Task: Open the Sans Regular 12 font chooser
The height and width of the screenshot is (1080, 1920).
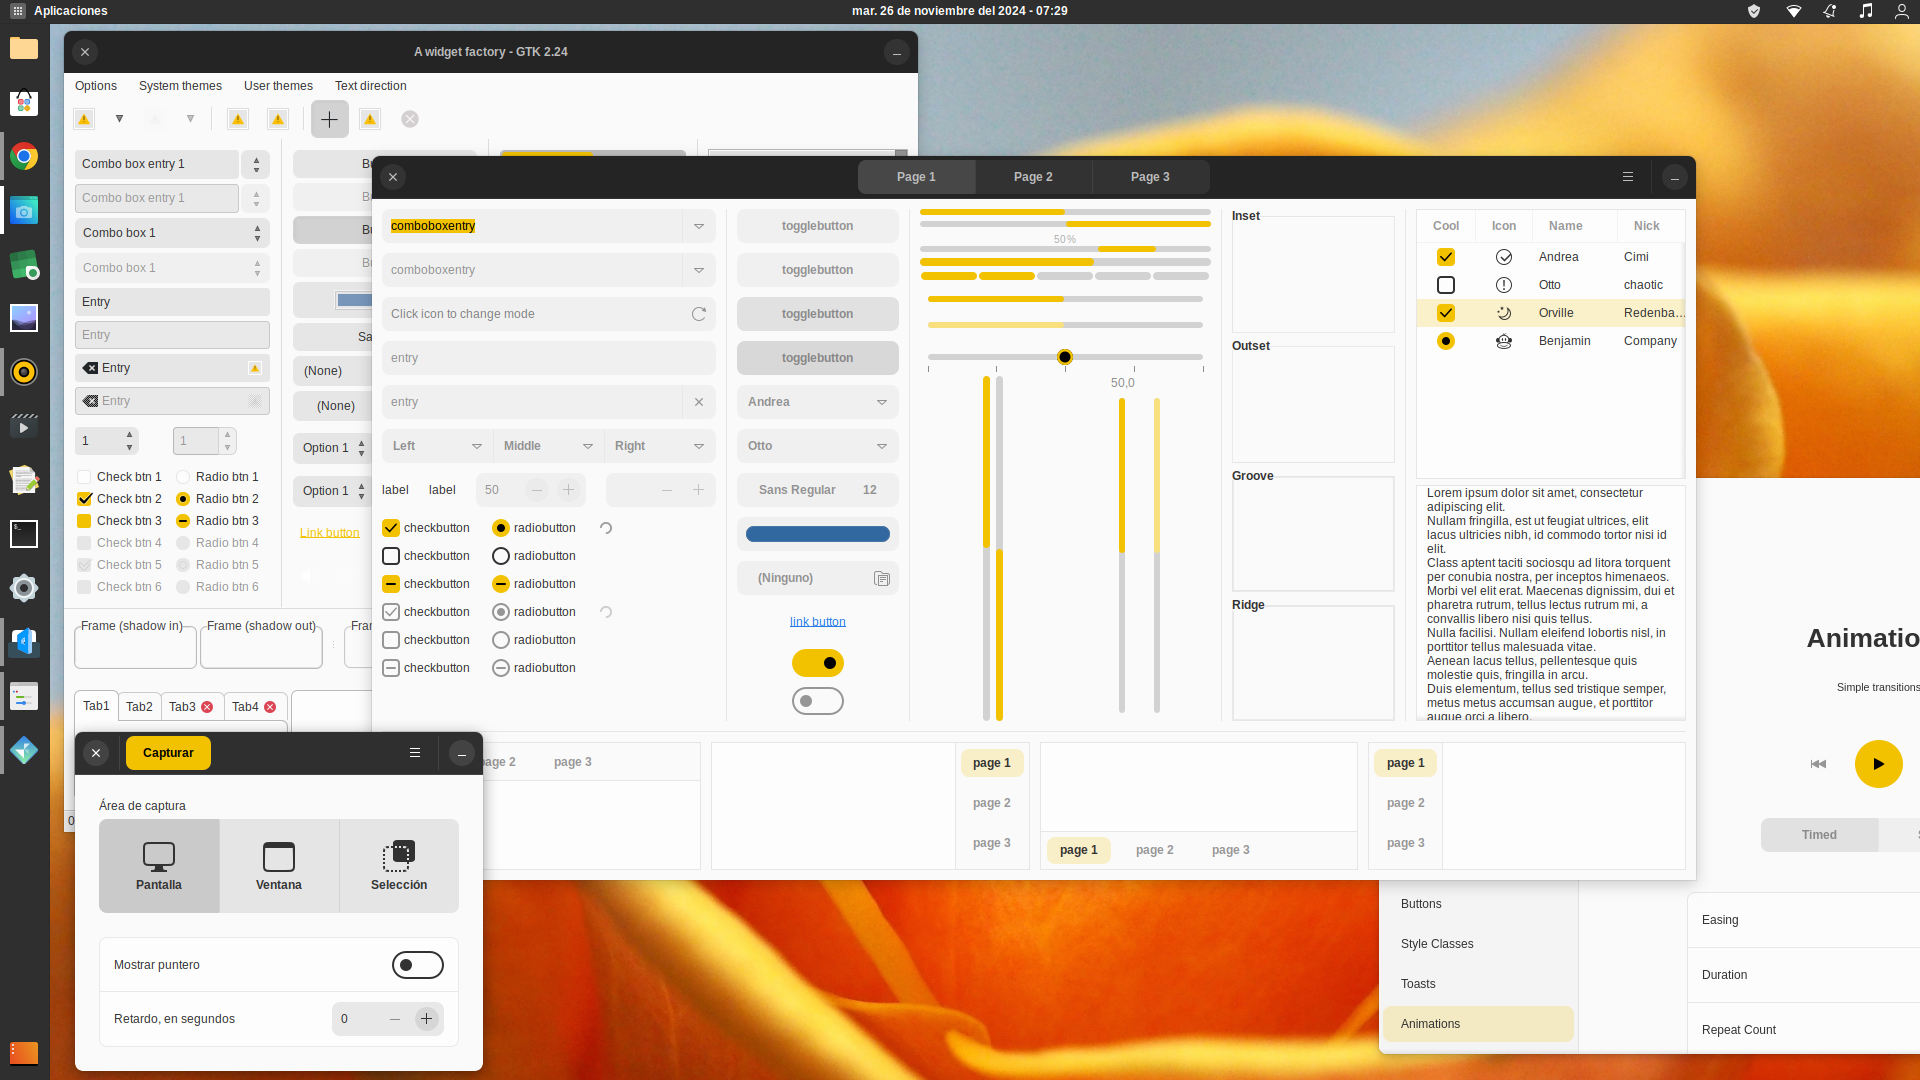Action: [818, 490]
